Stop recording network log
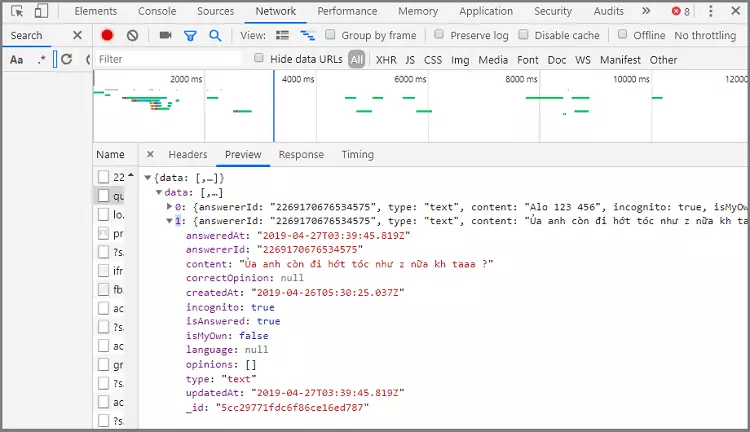 click(107, 35)
